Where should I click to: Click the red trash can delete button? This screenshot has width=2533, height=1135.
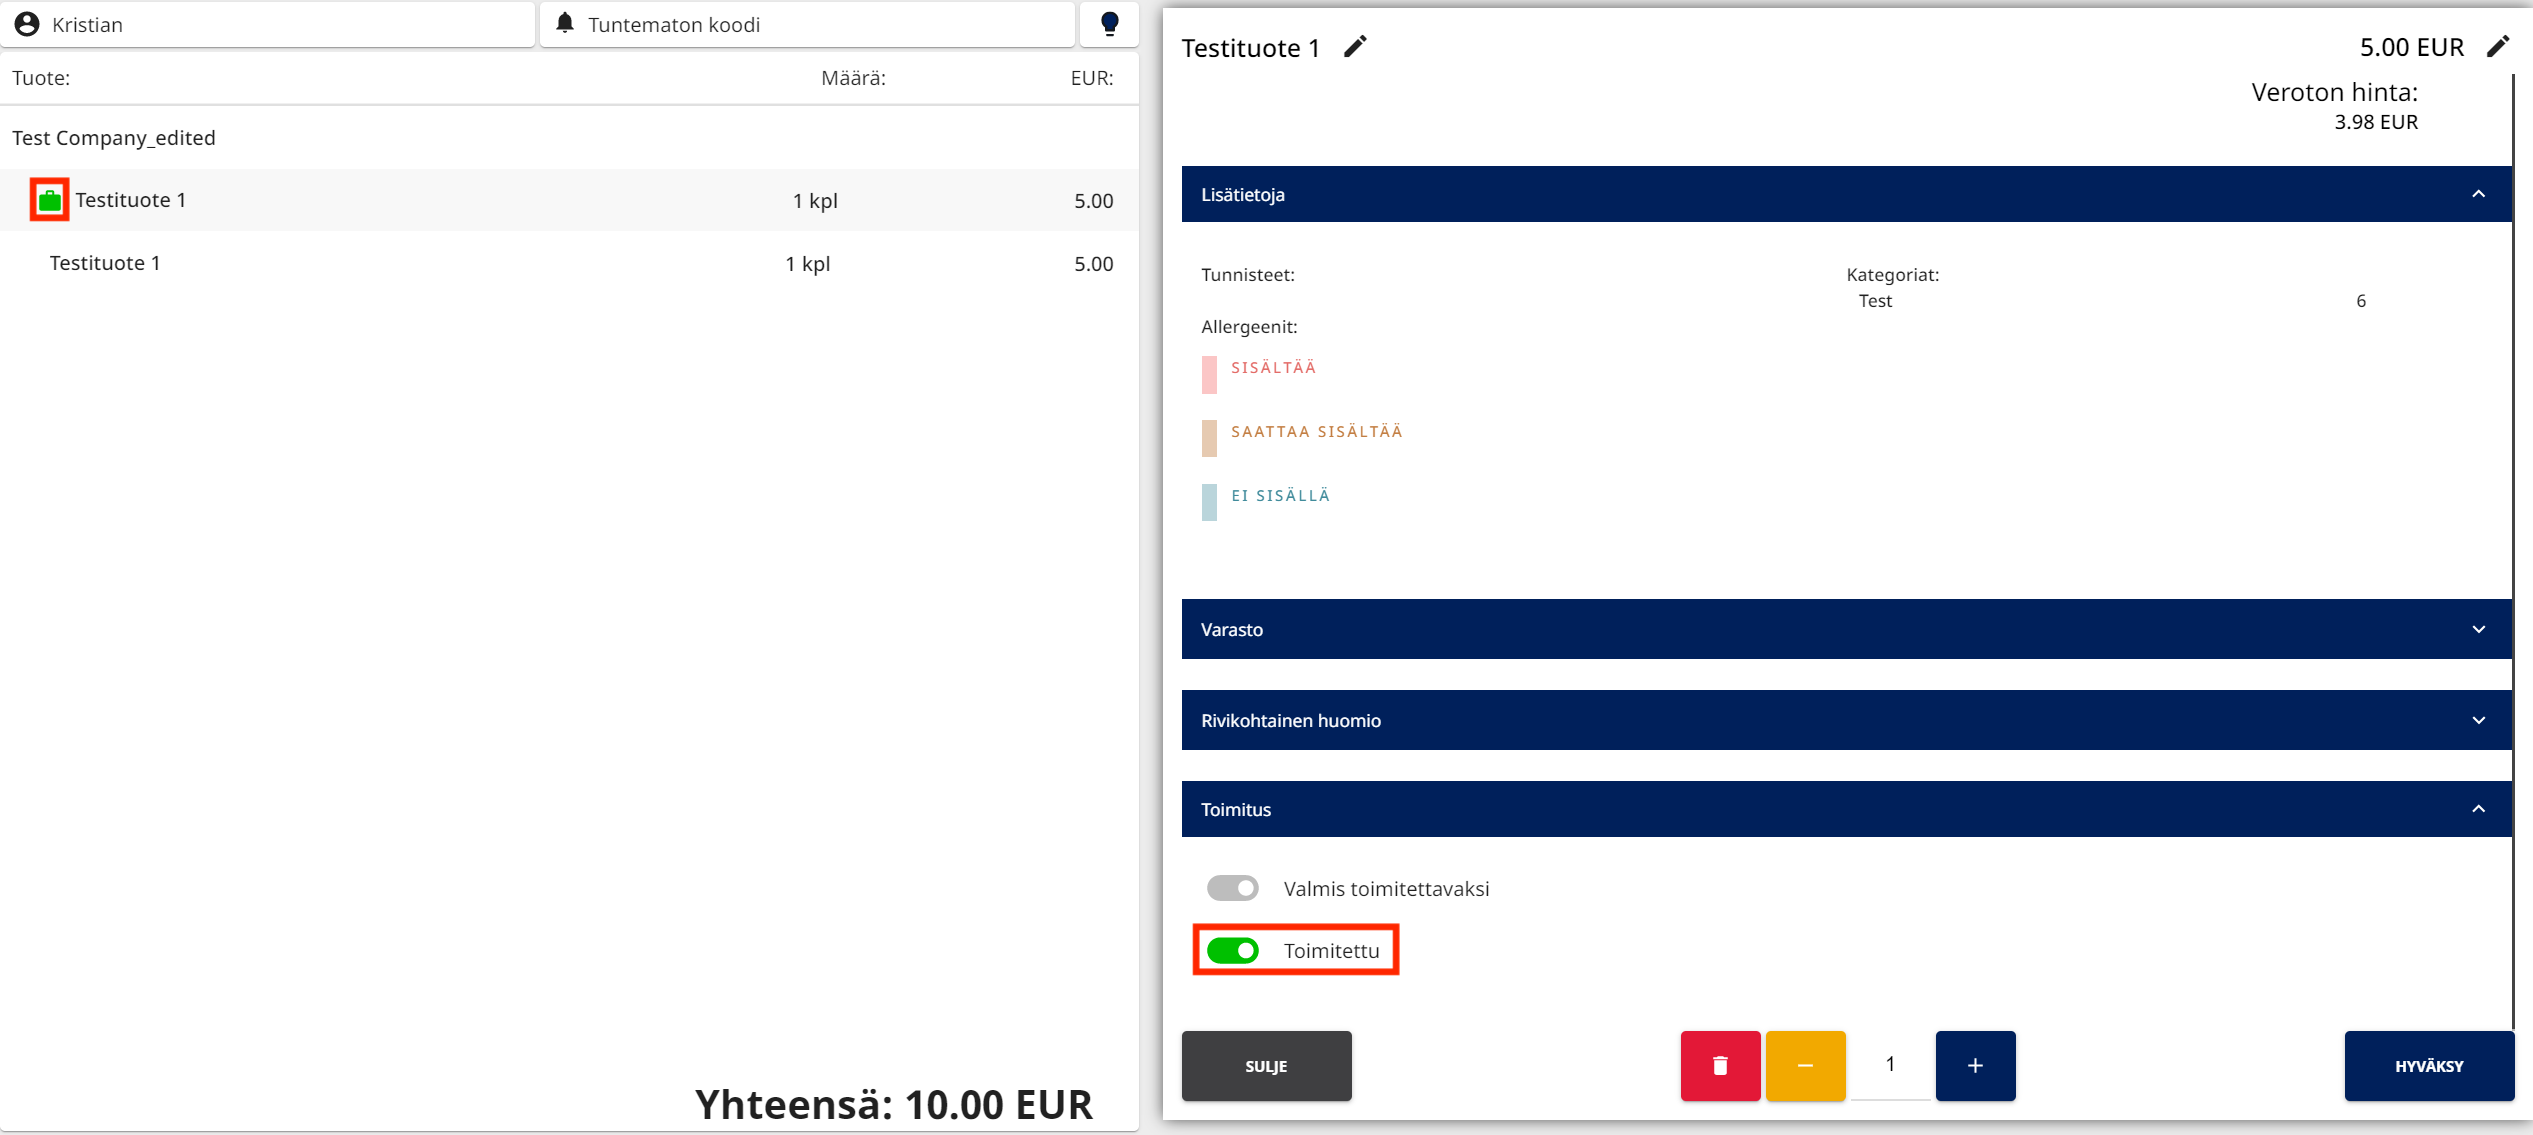click(x=1720, y=1065)
